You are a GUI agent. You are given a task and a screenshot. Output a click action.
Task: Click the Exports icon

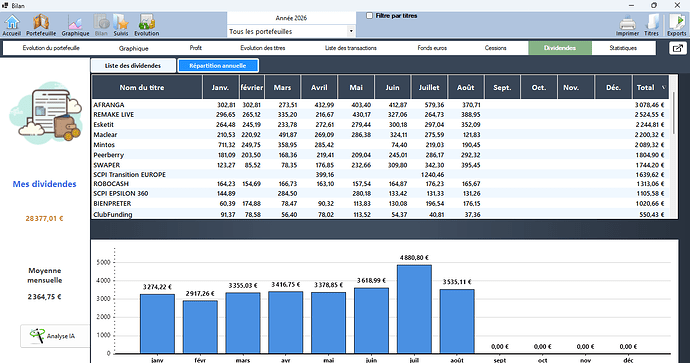676,26
